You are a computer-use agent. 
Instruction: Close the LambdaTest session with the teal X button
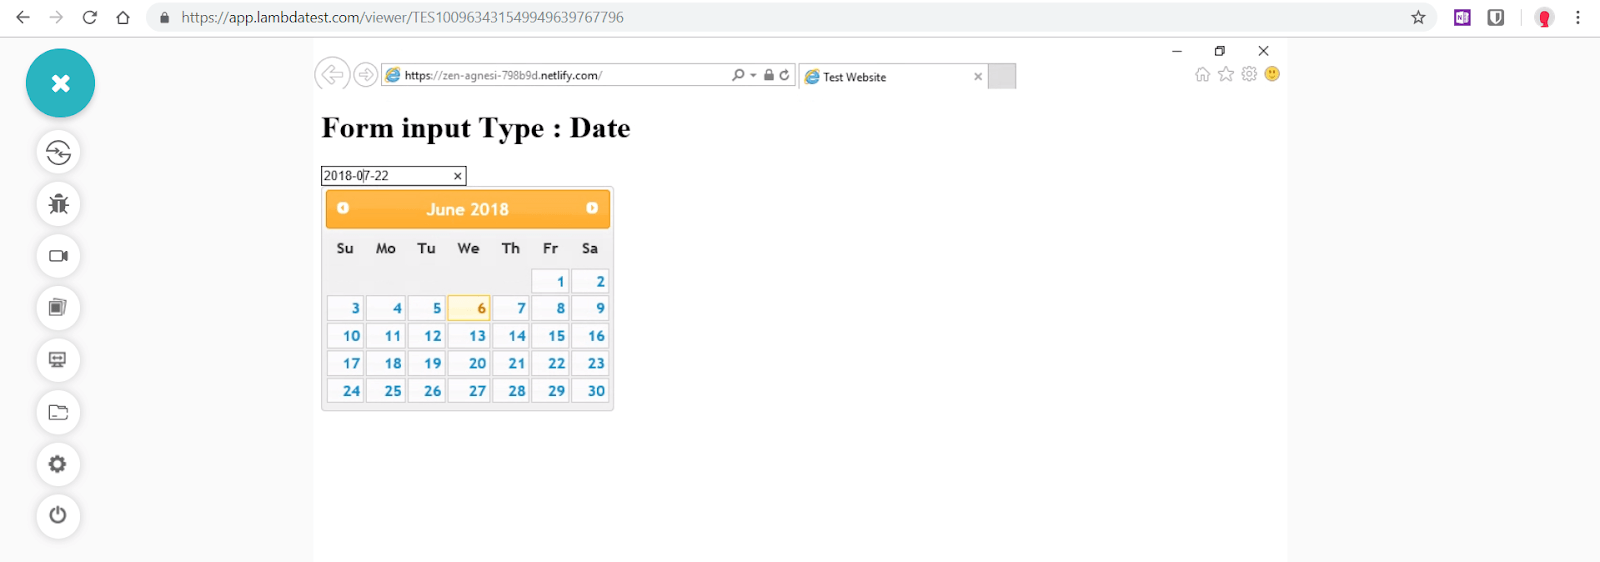(60, 83)
